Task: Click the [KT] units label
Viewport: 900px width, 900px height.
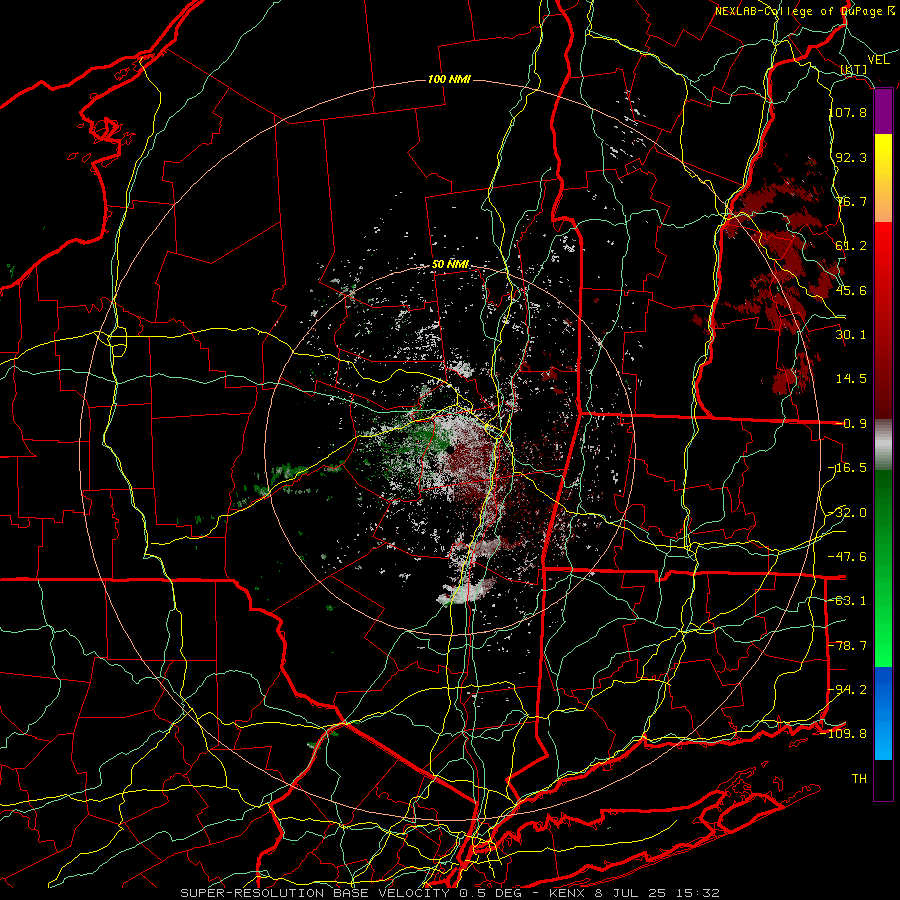Action: pyautogui.click(x=854, y=69)
